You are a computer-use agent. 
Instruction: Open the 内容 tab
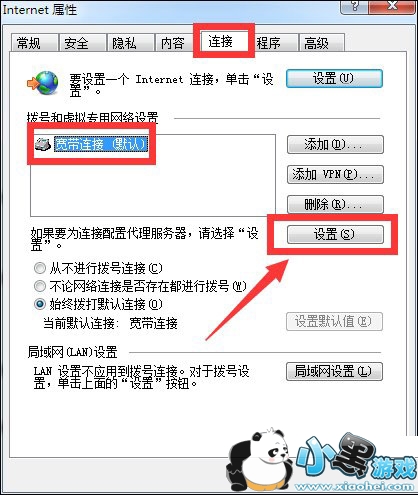click(172, 43)
